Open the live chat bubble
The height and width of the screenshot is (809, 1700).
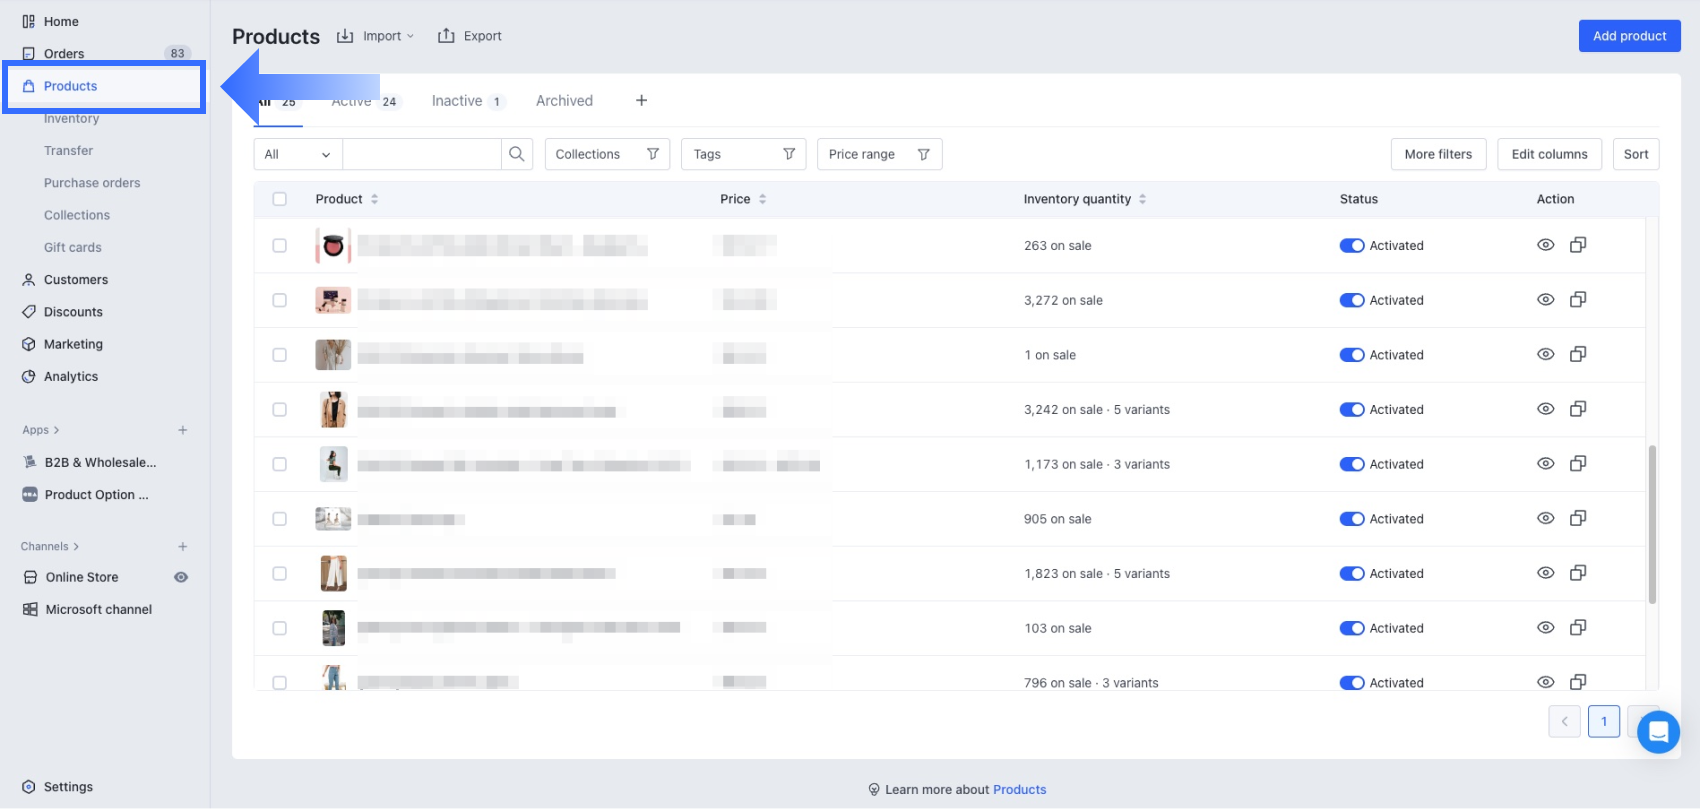click(x=1658, y=732)
